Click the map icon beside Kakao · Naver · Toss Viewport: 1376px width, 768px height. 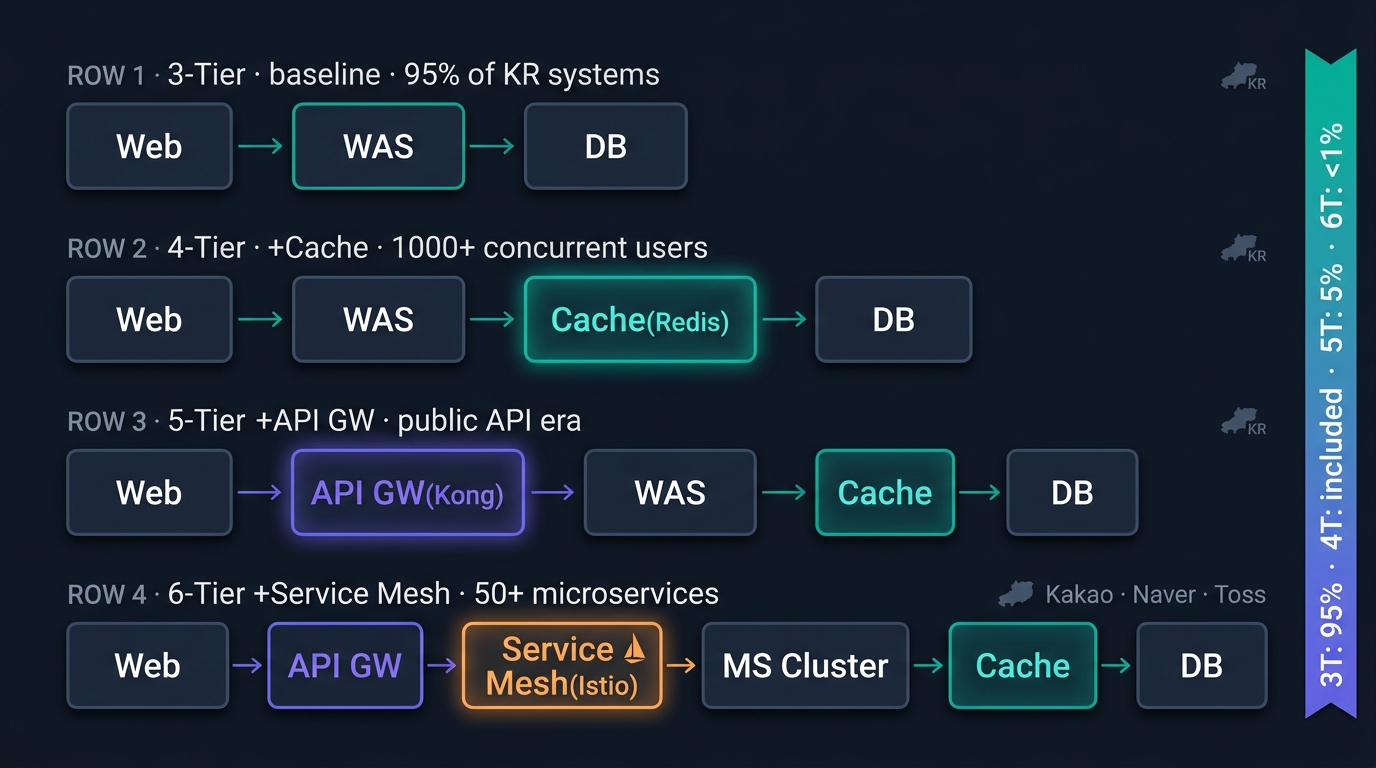[1015, 594]
